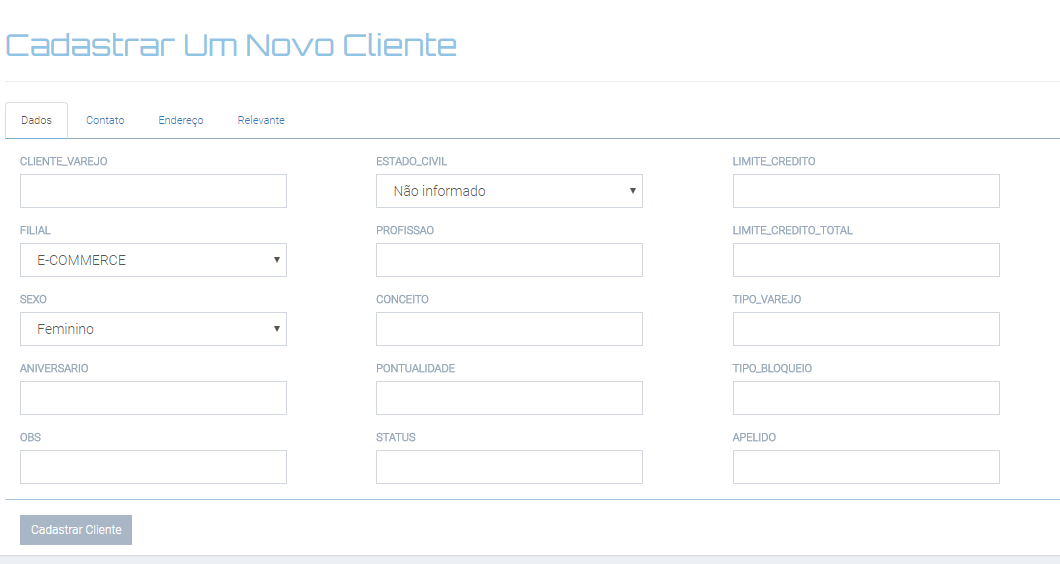This screenshot has width=1060, height=564.
Task: Click the APELIDO label
Action: [x=754, y=438]
